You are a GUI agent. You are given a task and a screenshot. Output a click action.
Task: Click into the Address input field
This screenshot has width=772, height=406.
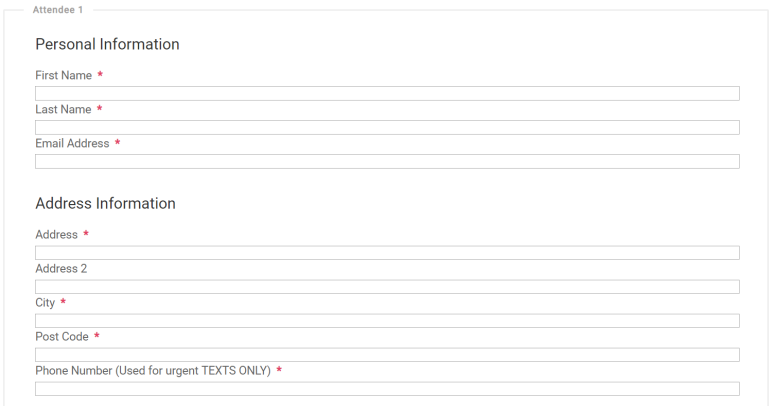coord(387,253)
